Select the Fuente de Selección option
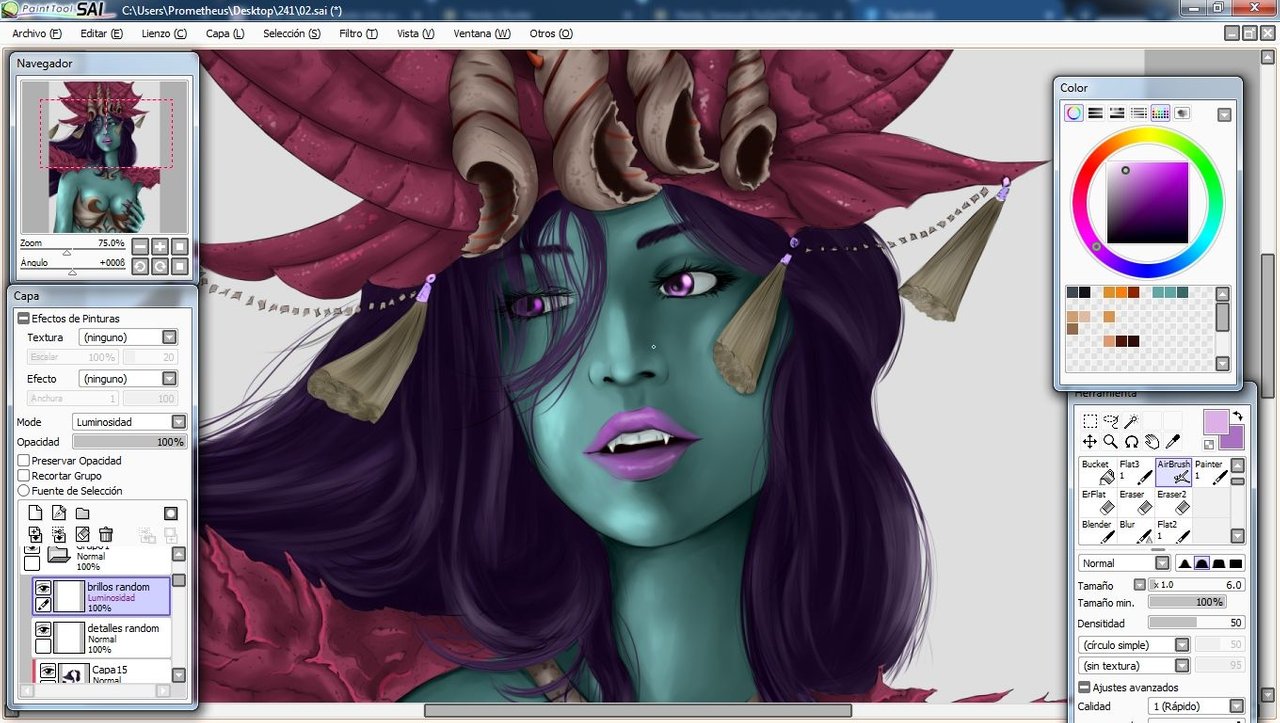 [24, 491]
